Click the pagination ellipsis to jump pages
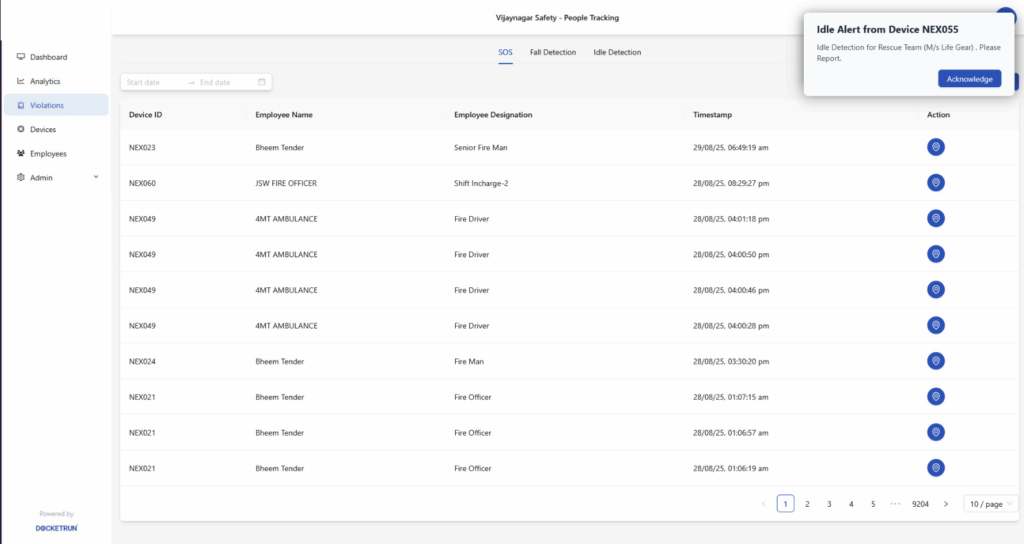Viewport: 1024px width, 544px height. [x=895, y=504]
